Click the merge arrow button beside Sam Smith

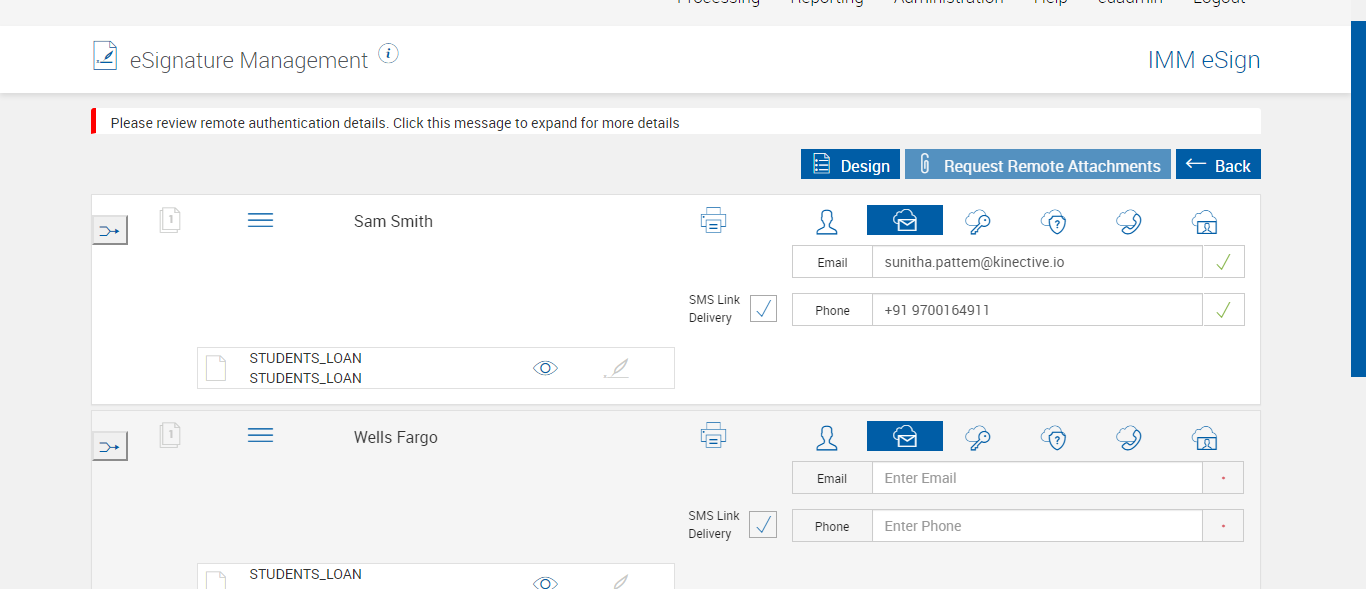click(x=110, y=231)
